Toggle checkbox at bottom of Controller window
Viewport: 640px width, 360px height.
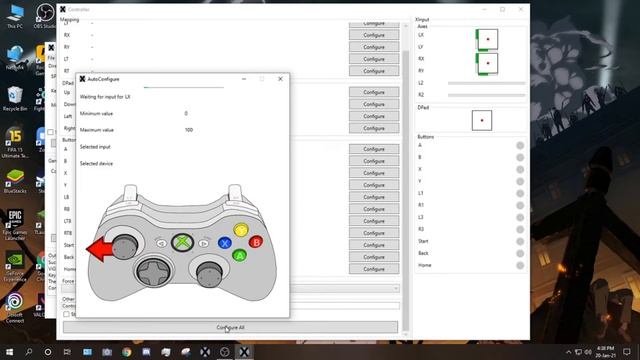(66, 314)
